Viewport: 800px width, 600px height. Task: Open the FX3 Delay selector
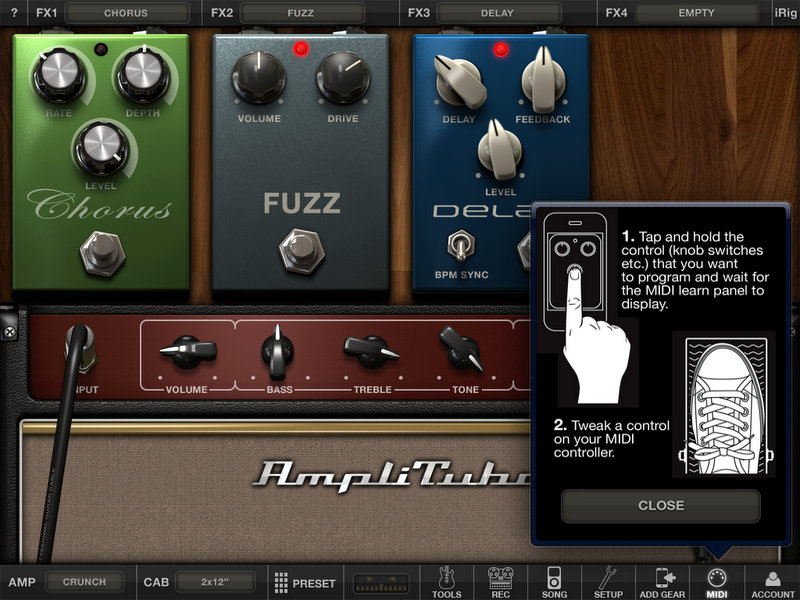[498, 13]
